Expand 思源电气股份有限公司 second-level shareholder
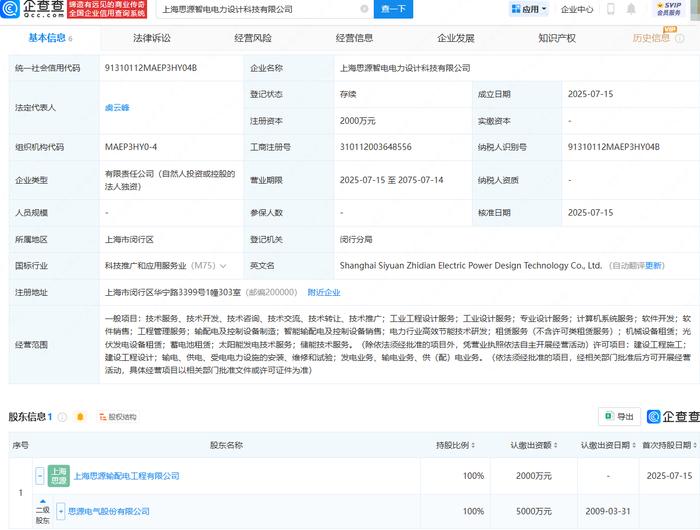 tap(61, 511)
